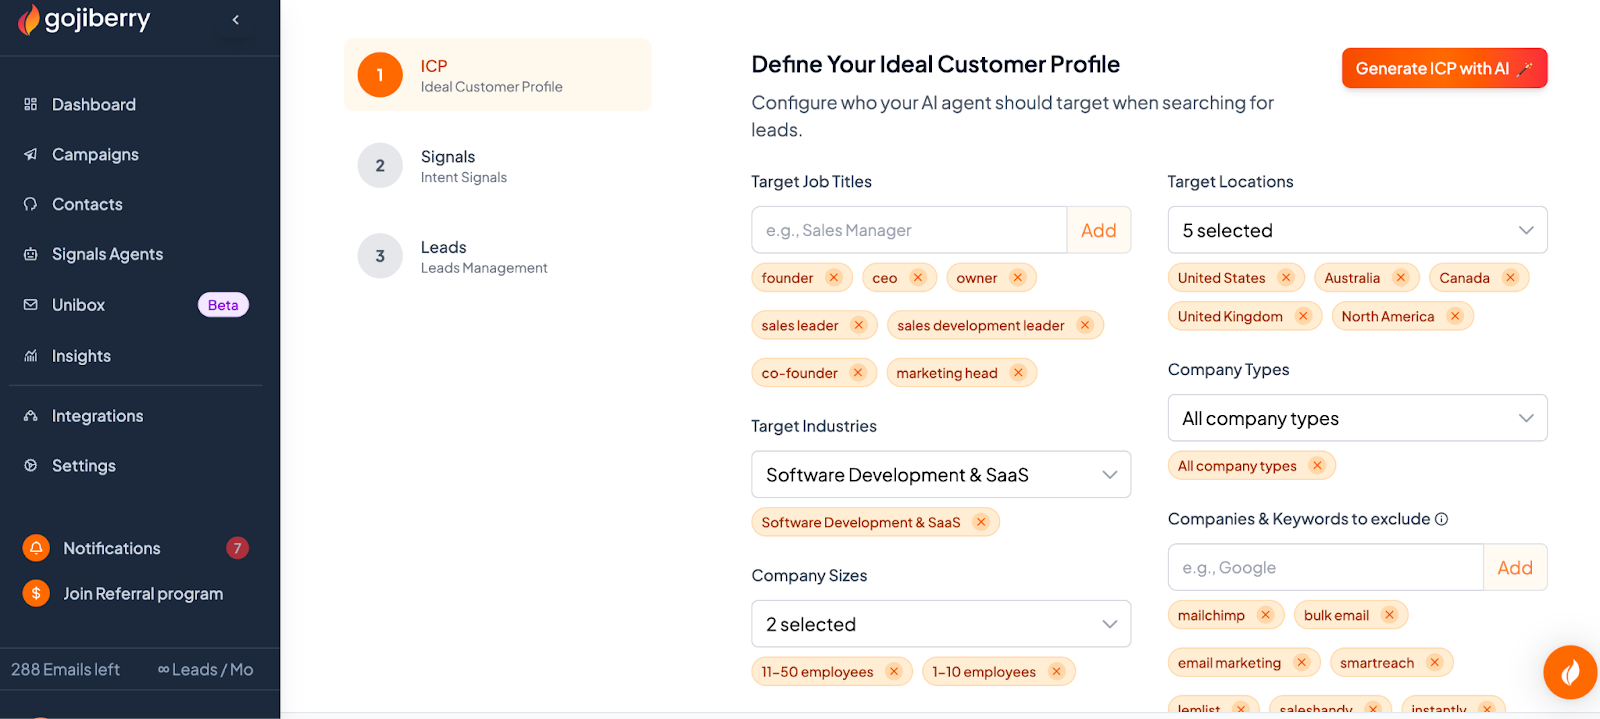
Task: Open the Dashboard page icon
Action: click(x=31, y=104)
